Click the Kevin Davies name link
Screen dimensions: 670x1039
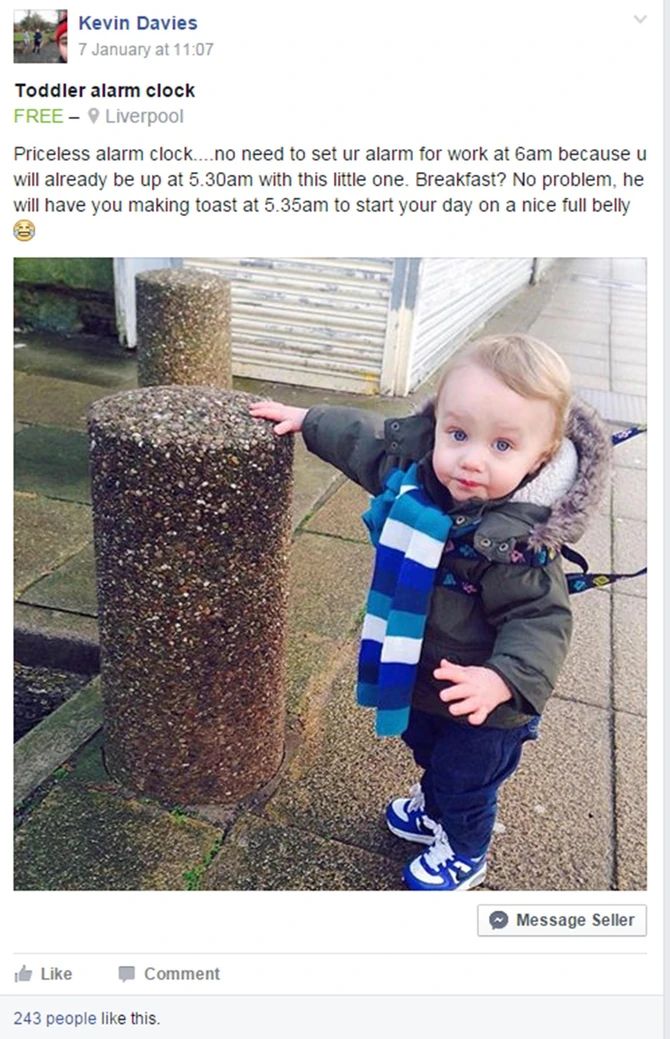coord(138,23)
